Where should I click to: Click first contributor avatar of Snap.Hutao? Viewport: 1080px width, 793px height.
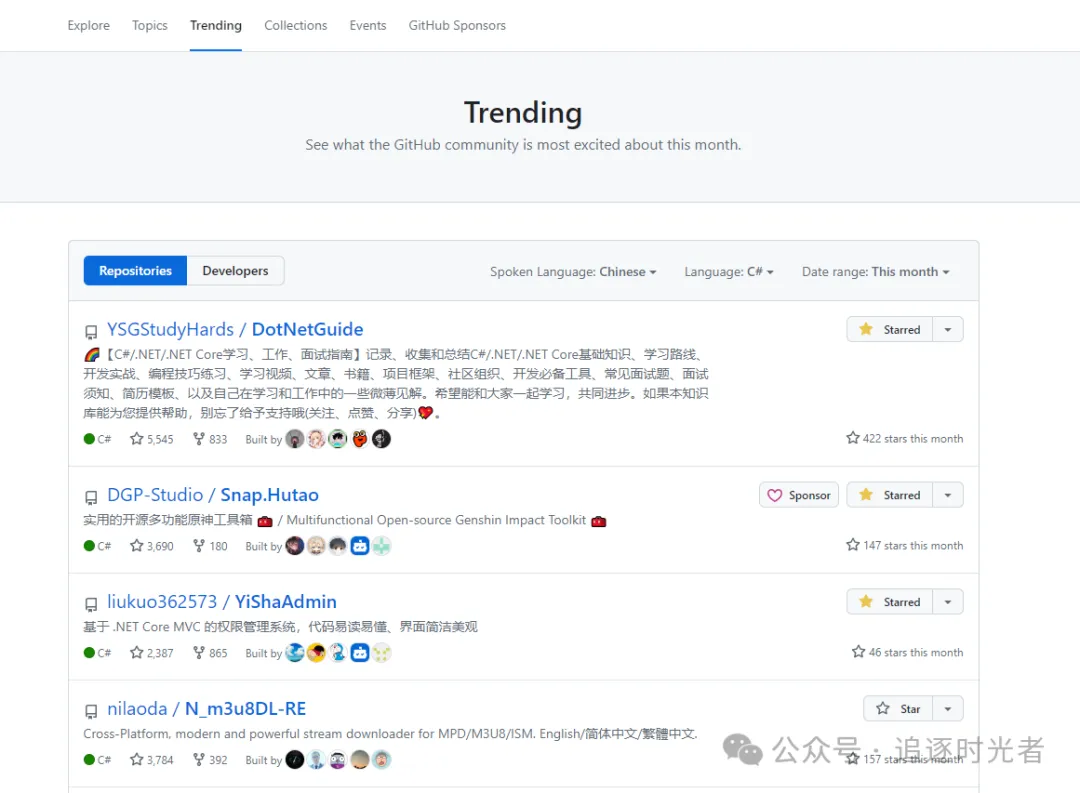pyautogui.click(x=295, y=546)
